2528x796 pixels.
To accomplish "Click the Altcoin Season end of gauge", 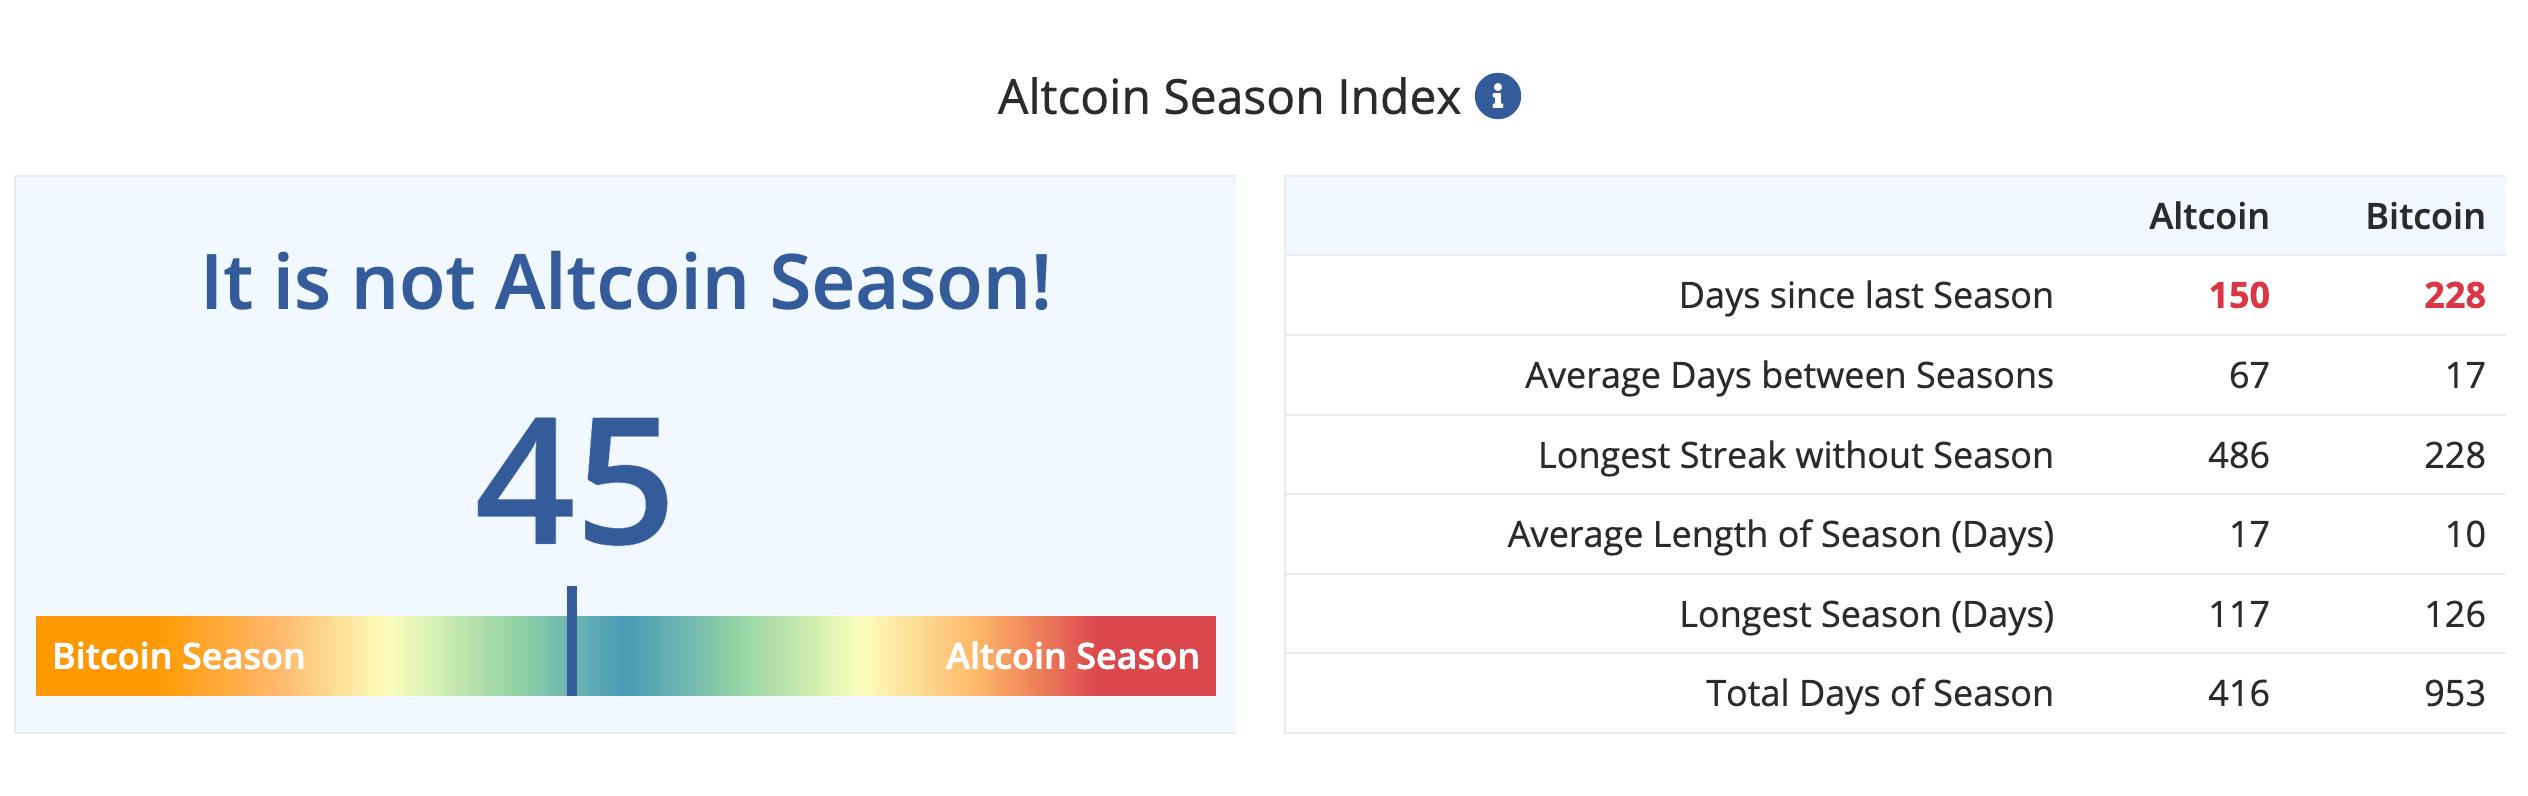I will coord(1072,656).
